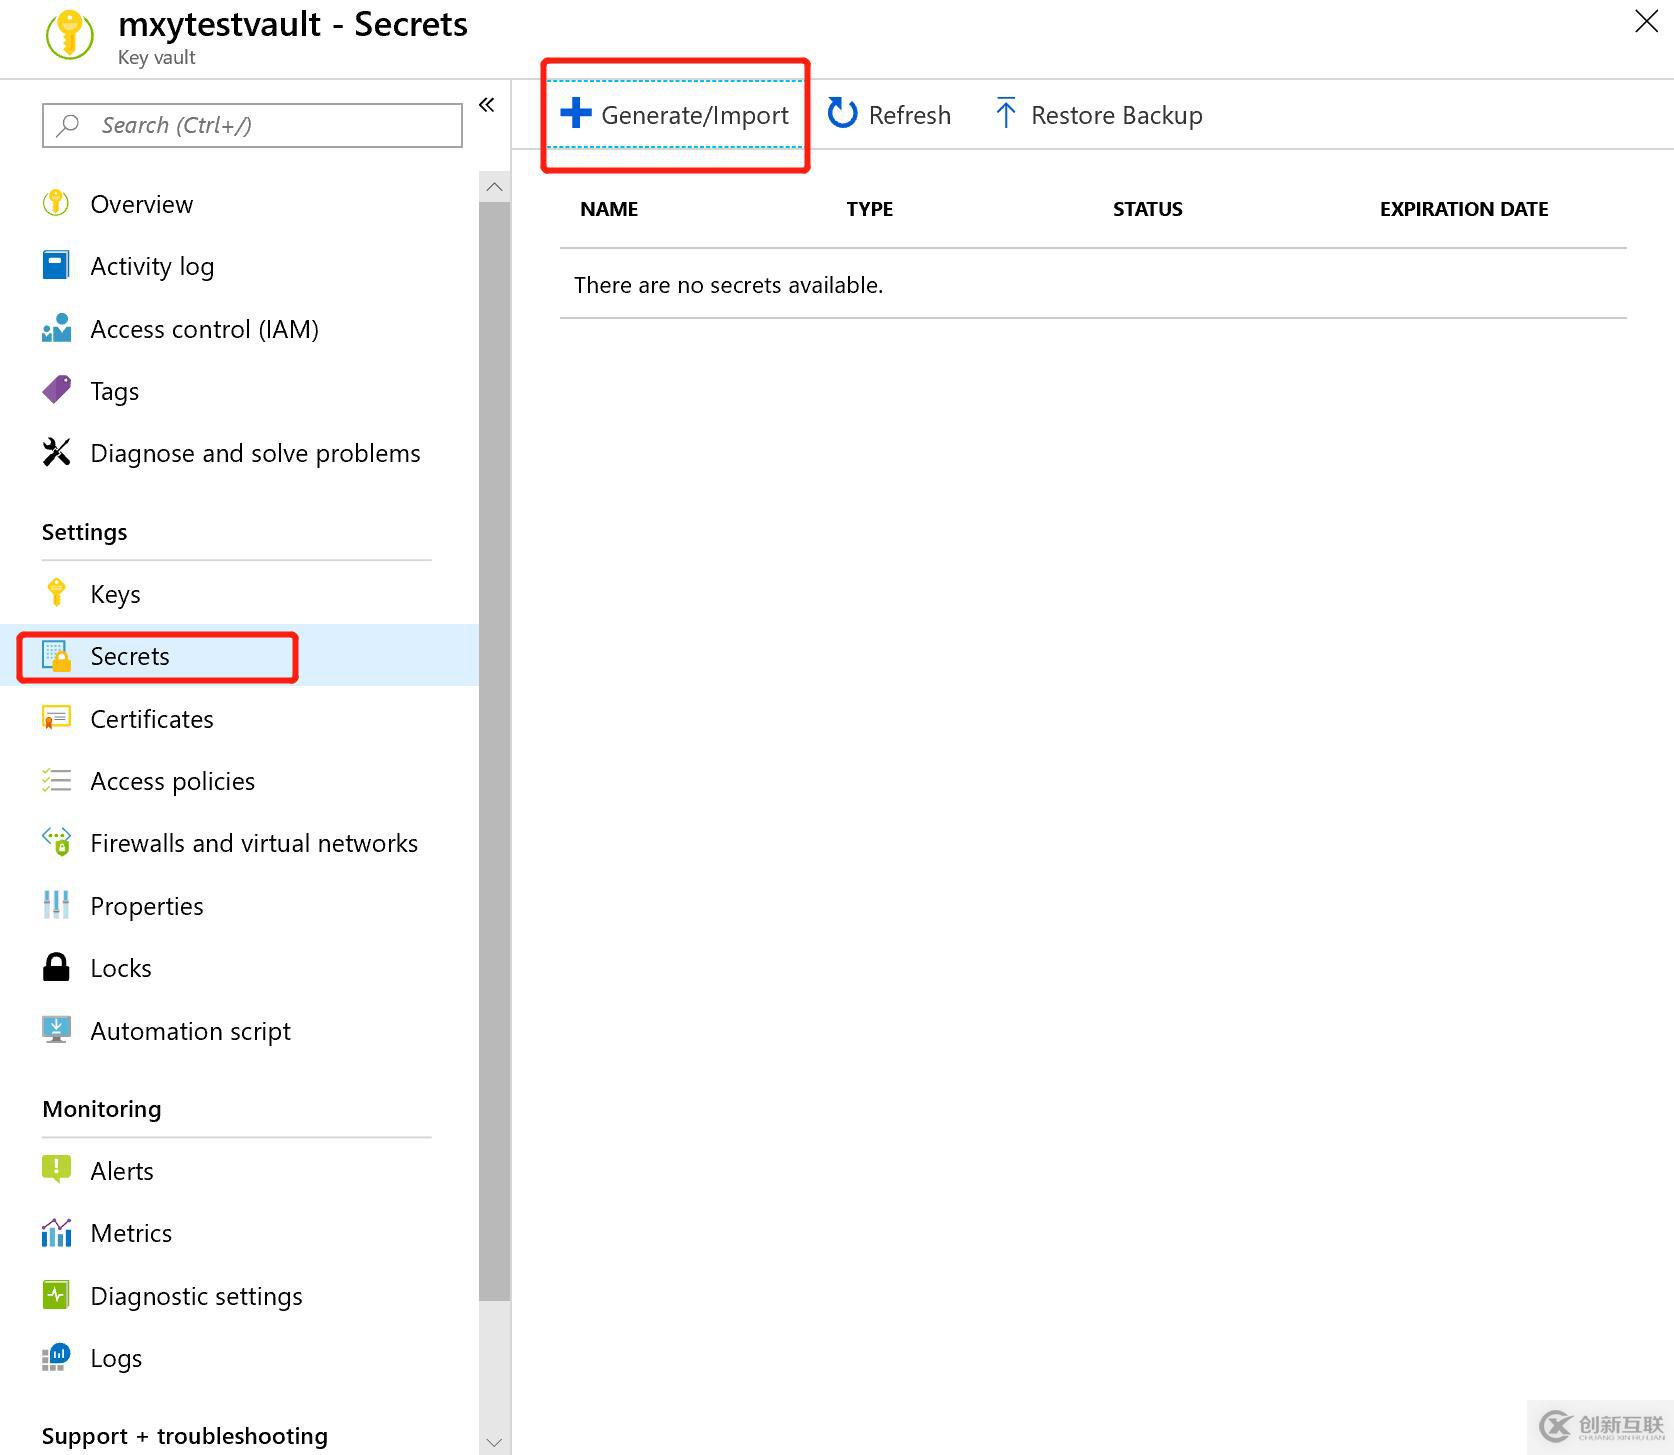This screenshot has width=1674, height=1455.
Task: Click the Firewalls and virtual networks icon
Action: (x=56, y=842)
